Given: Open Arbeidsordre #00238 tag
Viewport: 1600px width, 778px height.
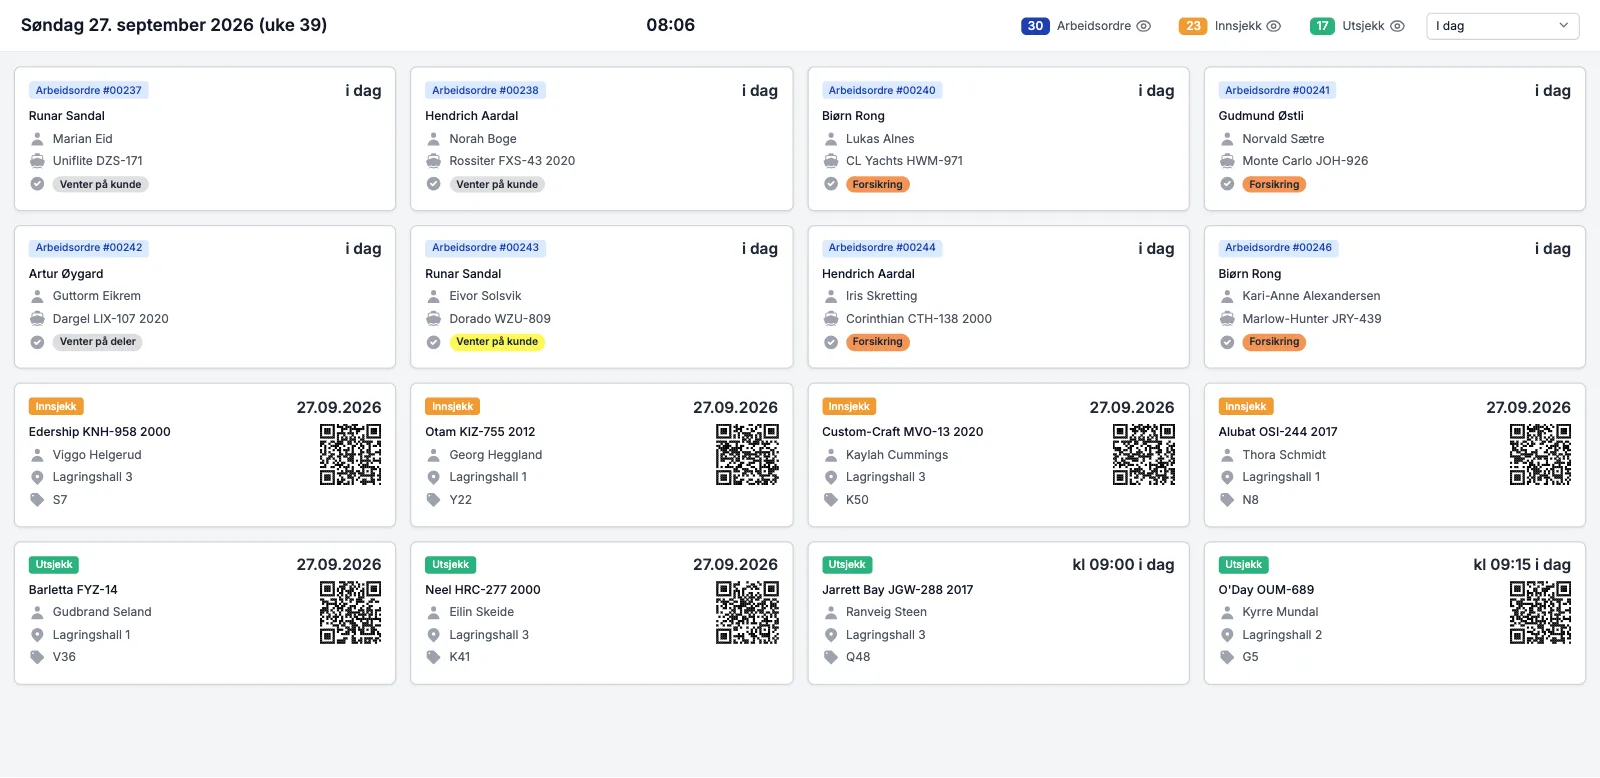Looking at the screenshot, I should coord(485,90).
